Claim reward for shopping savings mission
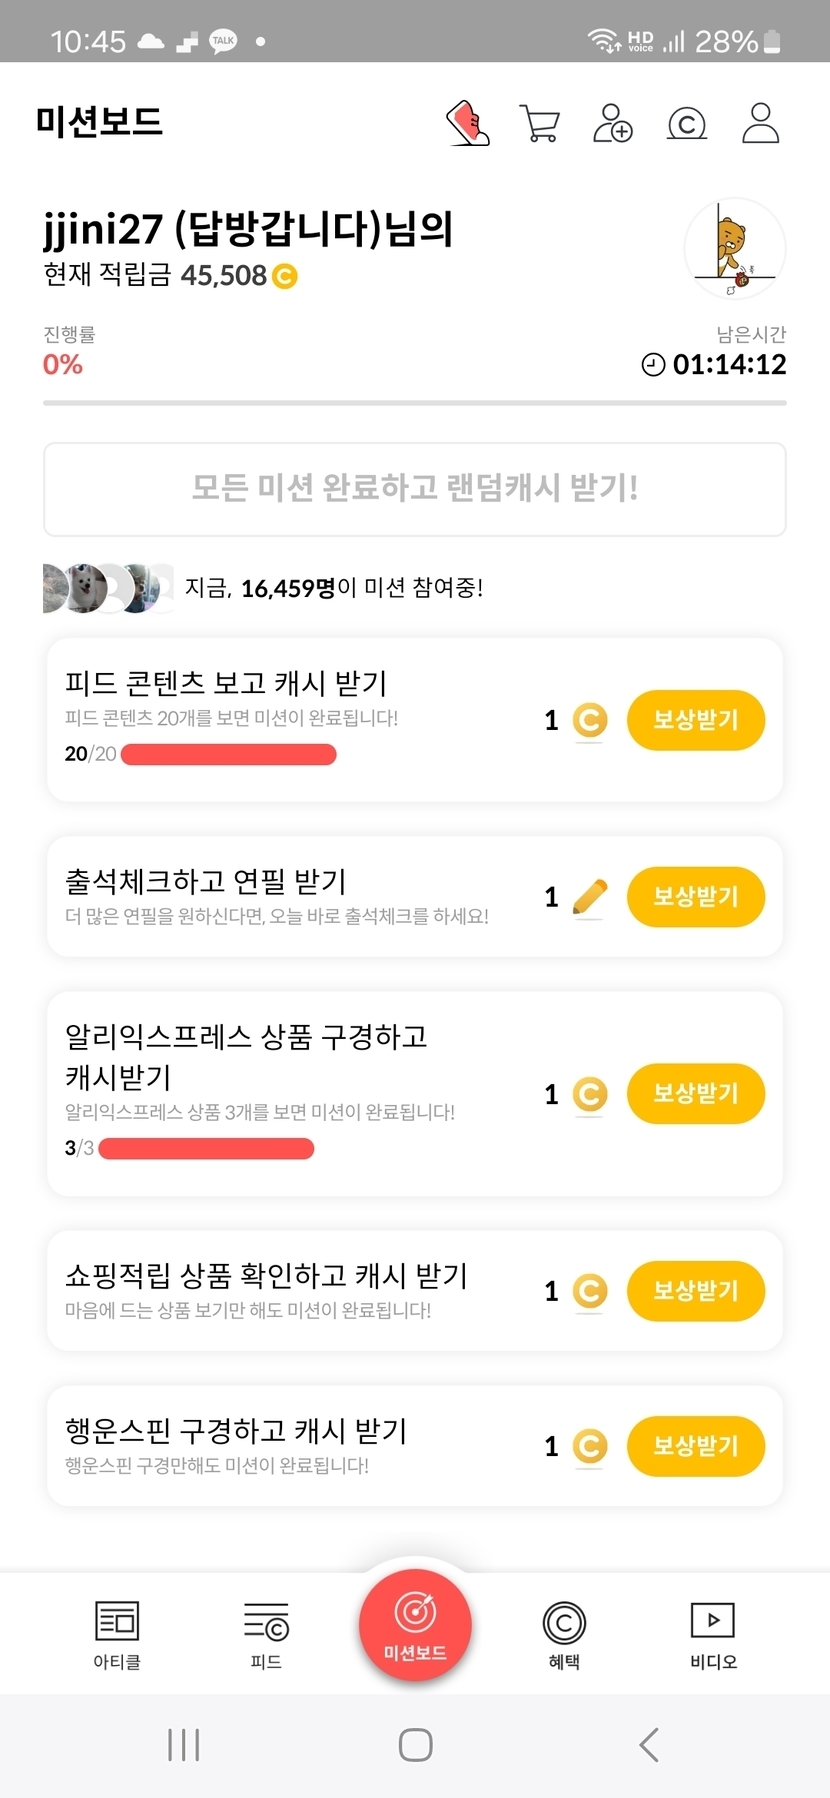 coord(695,1291)
